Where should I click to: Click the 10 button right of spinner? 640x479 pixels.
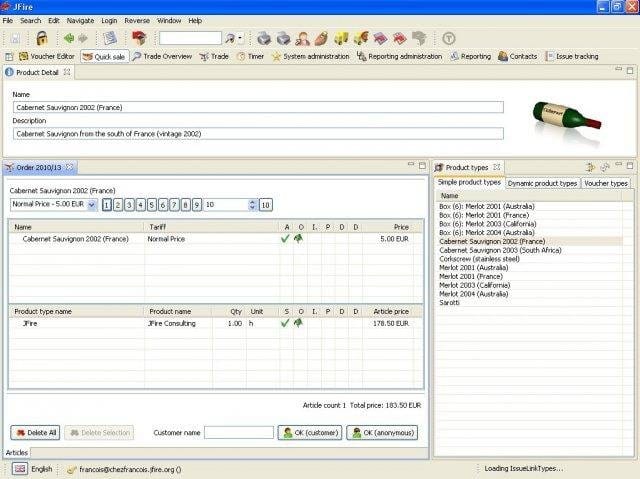click(x=265, y=204)
